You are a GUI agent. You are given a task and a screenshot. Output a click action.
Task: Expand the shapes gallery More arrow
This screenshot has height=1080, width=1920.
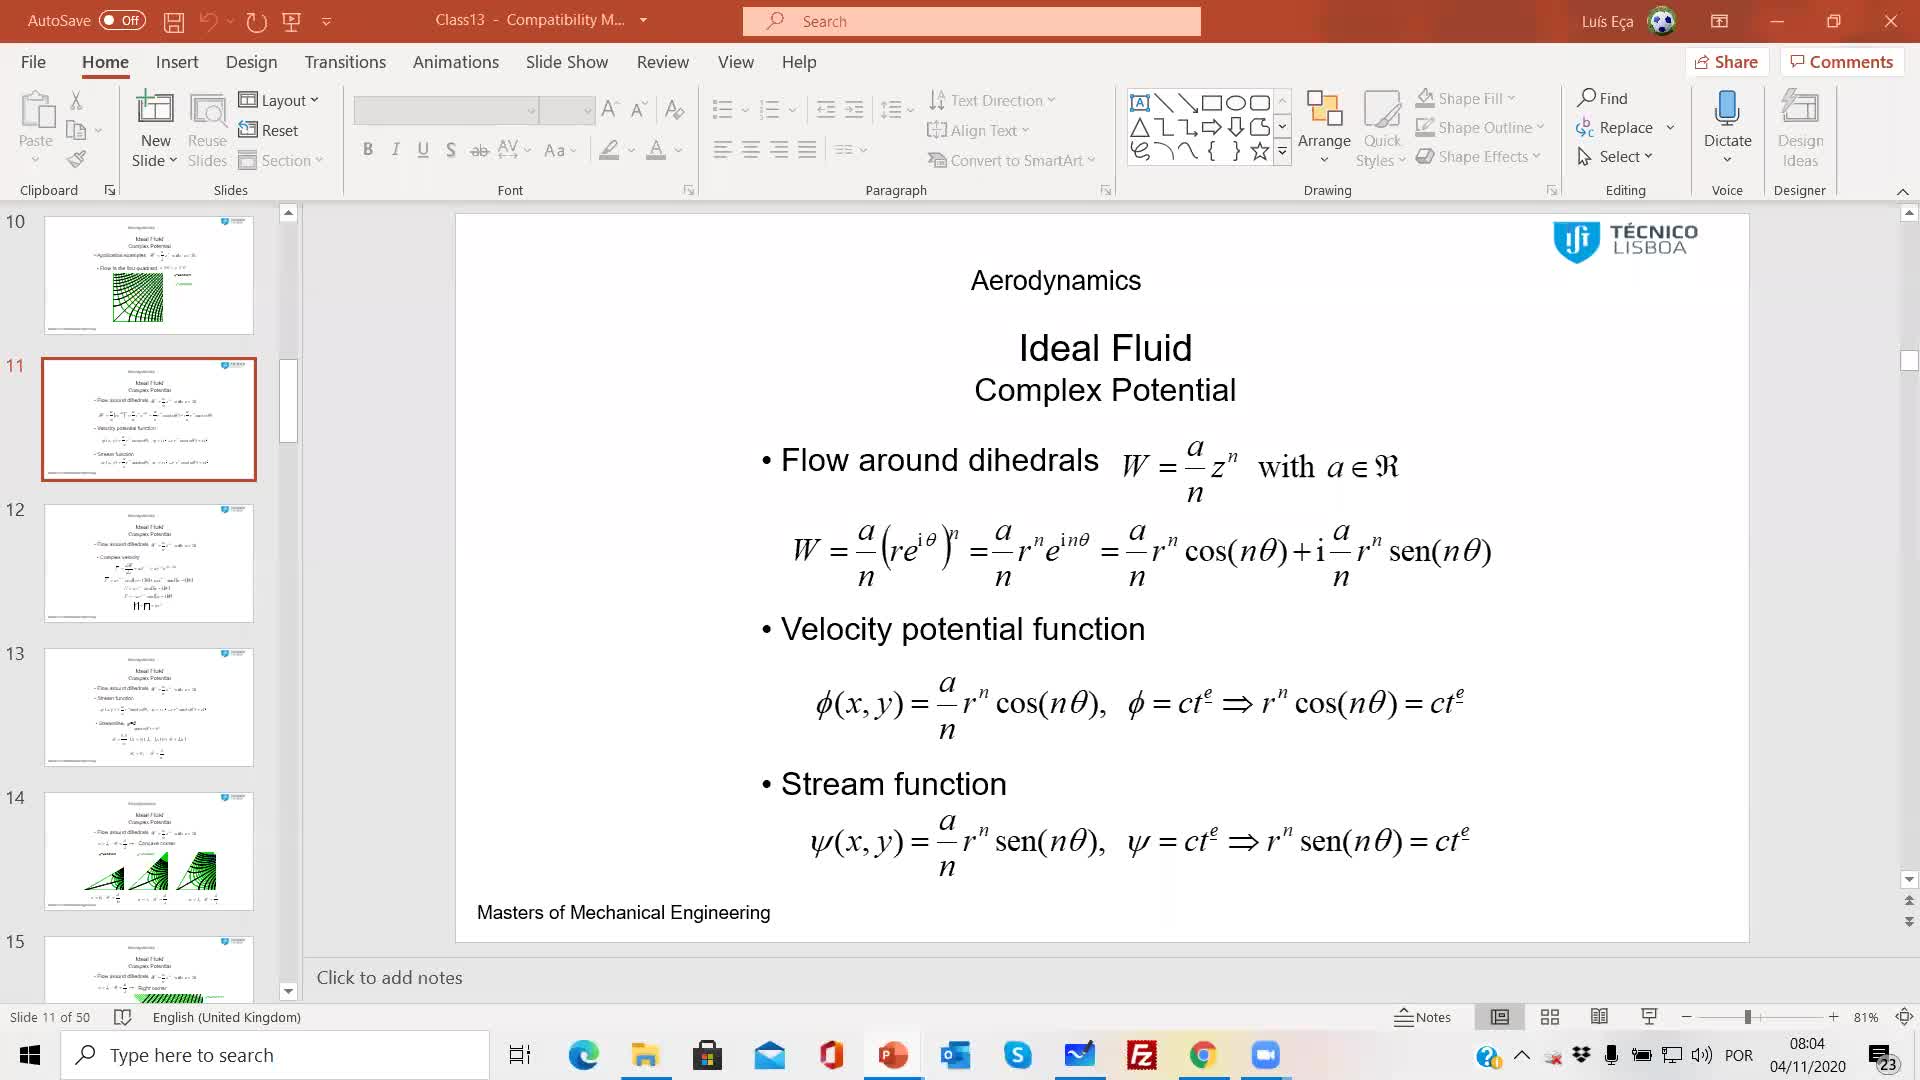pos(1282,152)
